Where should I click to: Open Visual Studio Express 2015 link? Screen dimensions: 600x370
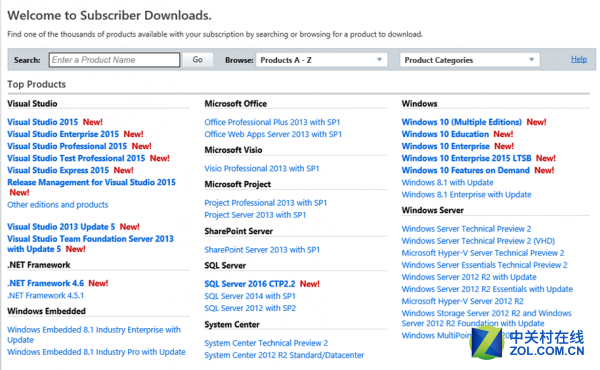pos(58,170)
